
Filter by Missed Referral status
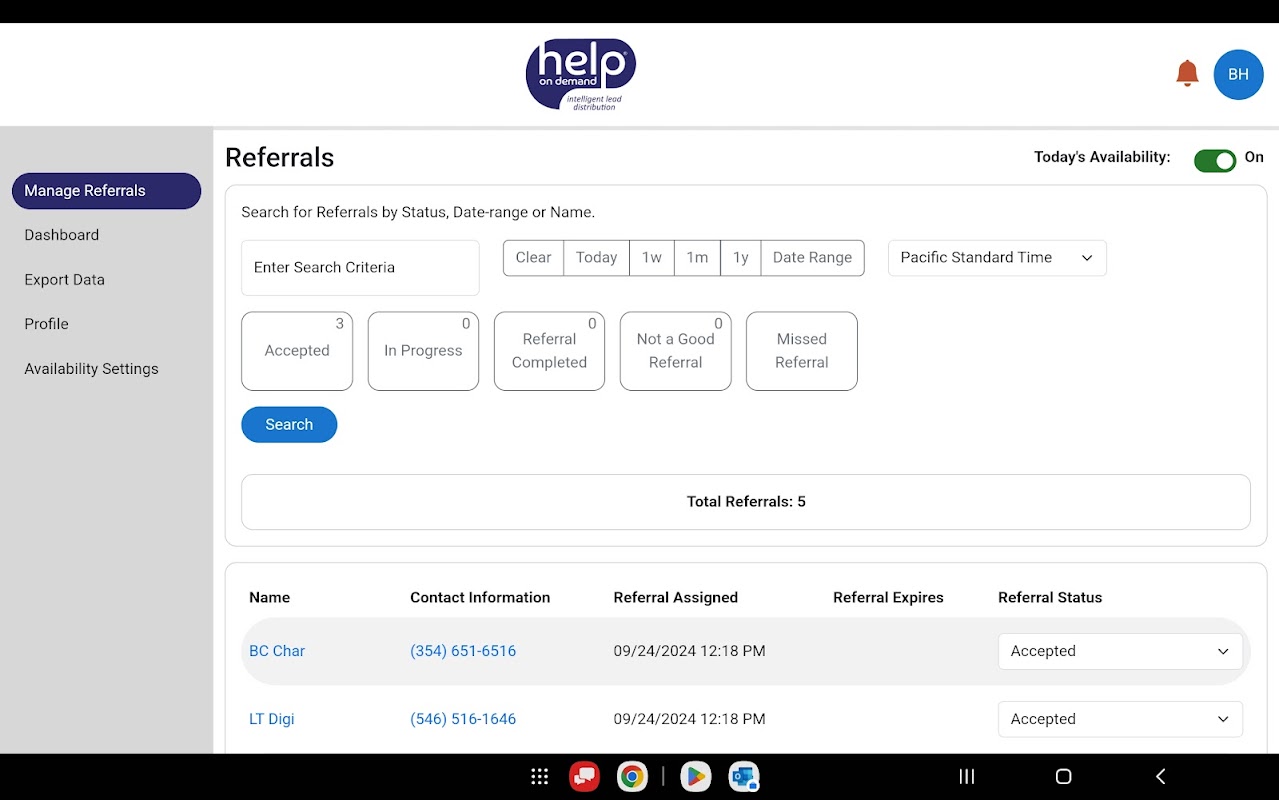point(801,351)
